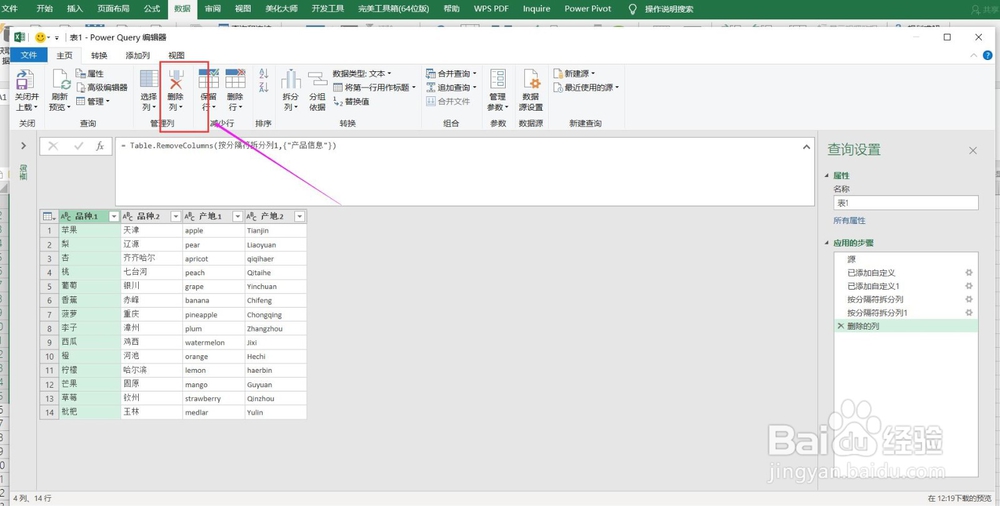Open filter dropdown for 产地.2 column

tap(299, 216)
